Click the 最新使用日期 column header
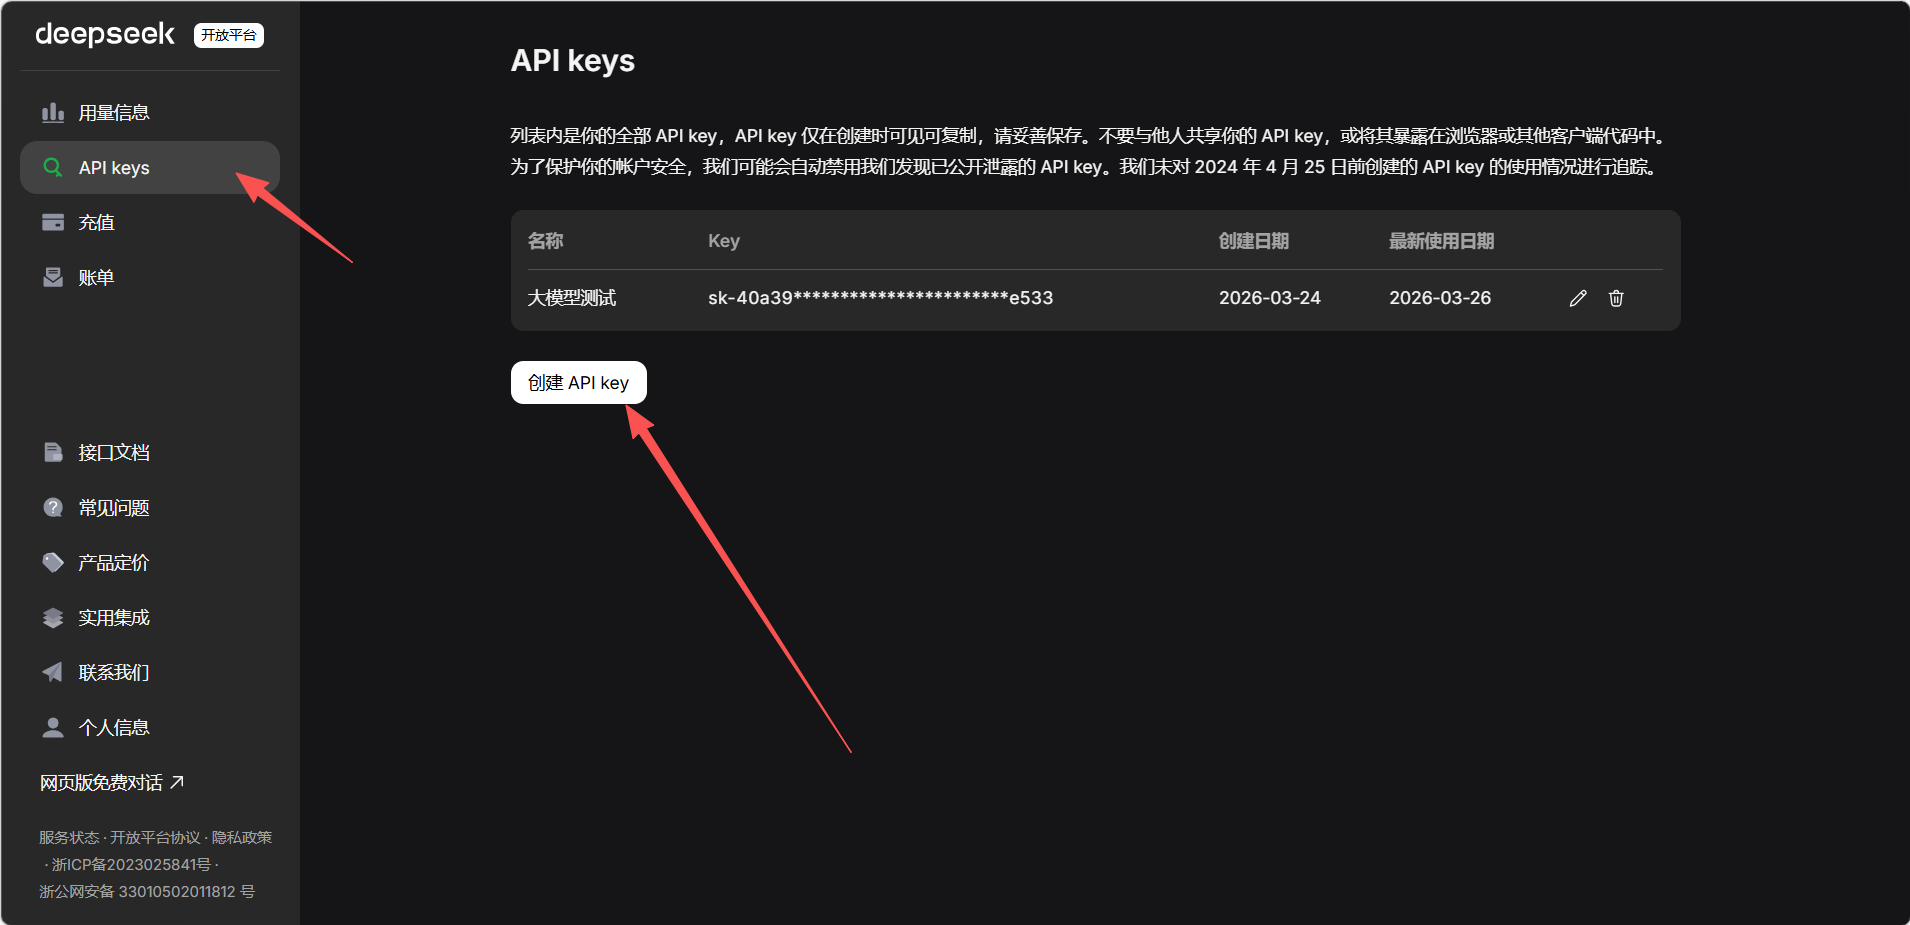Image resolution: width=1910 pixels, height=925 pixels. 1442,241
